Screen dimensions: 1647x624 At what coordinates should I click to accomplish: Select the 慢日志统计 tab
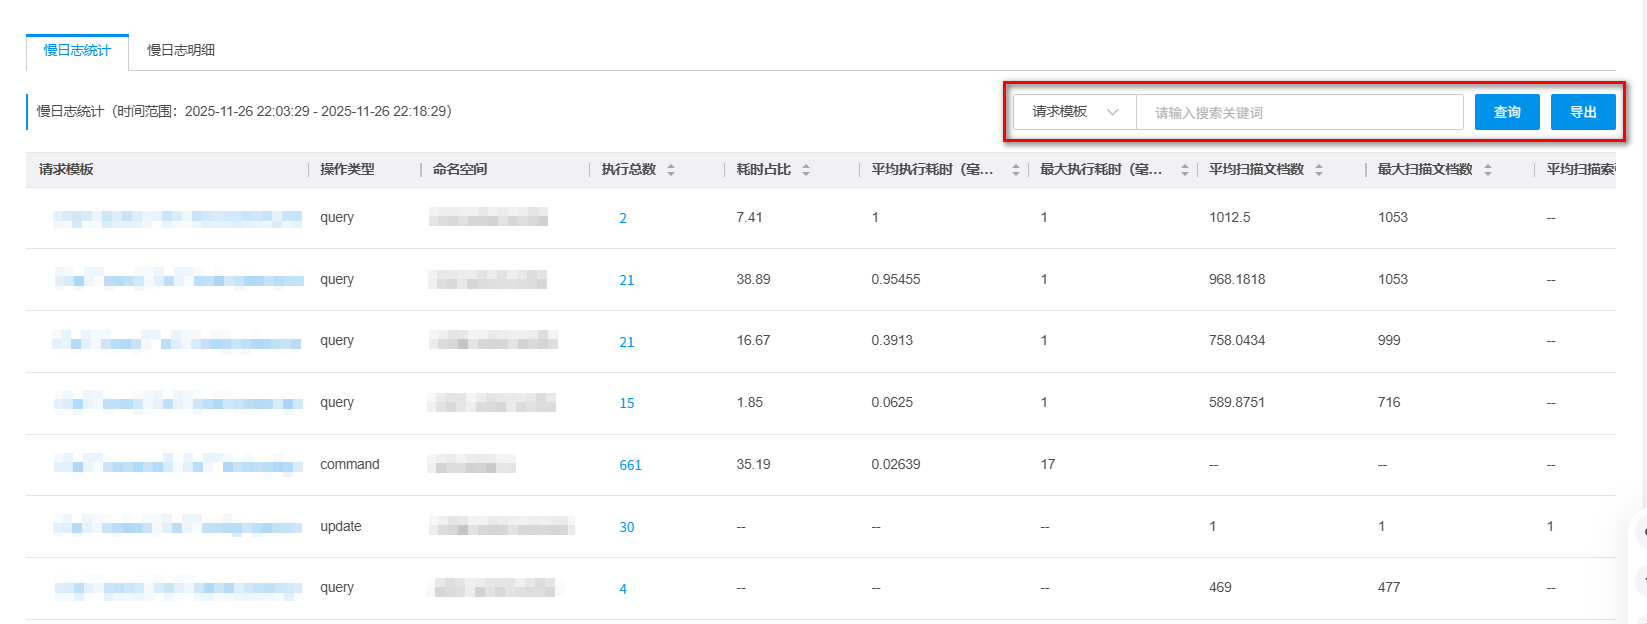click(x=77, y=50)
